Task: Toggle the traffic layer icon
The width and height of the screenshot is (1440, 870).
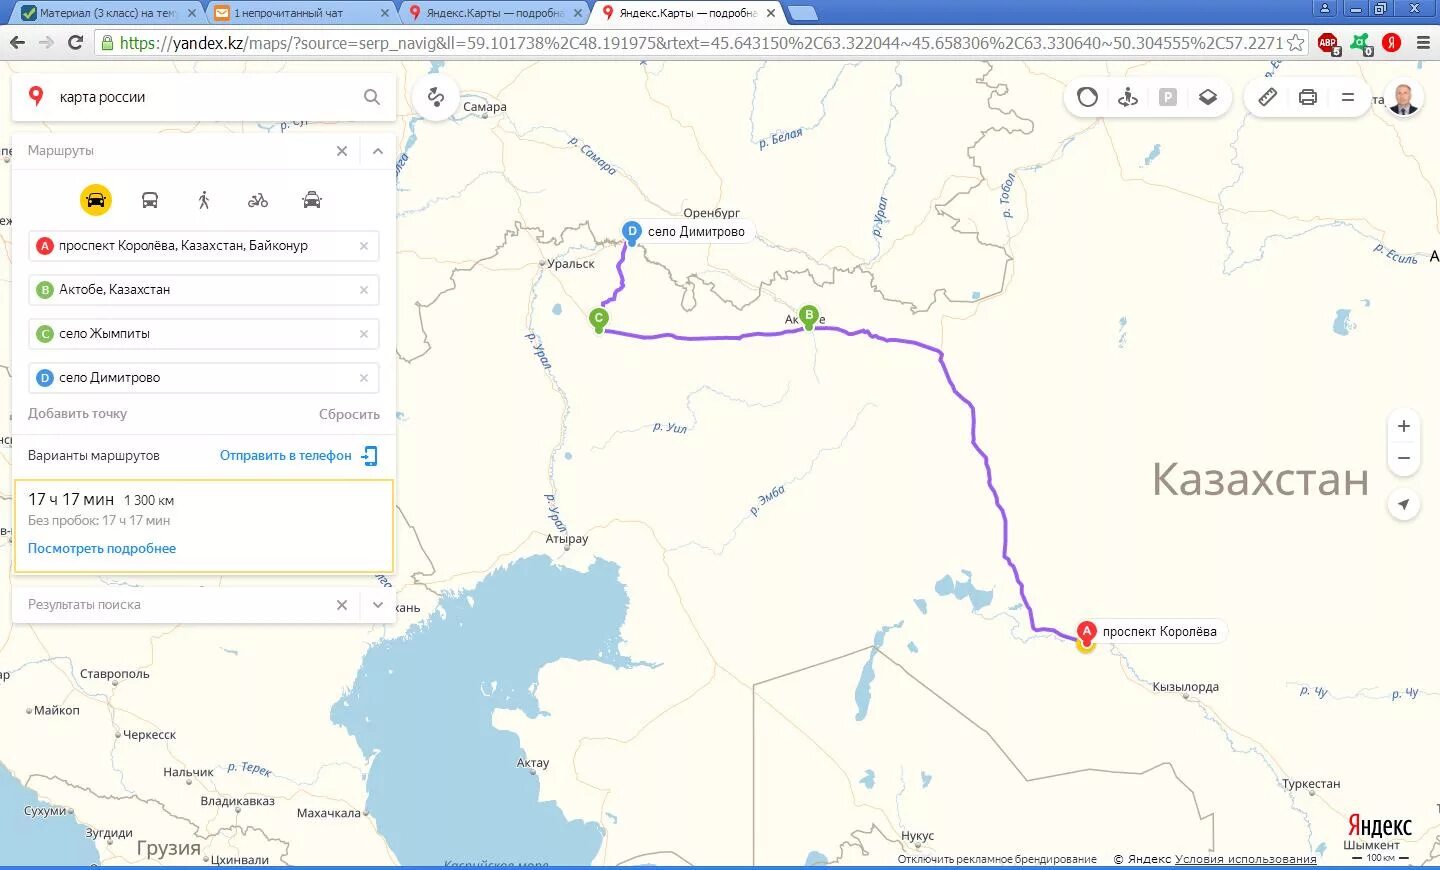Action: [1088, 97]
